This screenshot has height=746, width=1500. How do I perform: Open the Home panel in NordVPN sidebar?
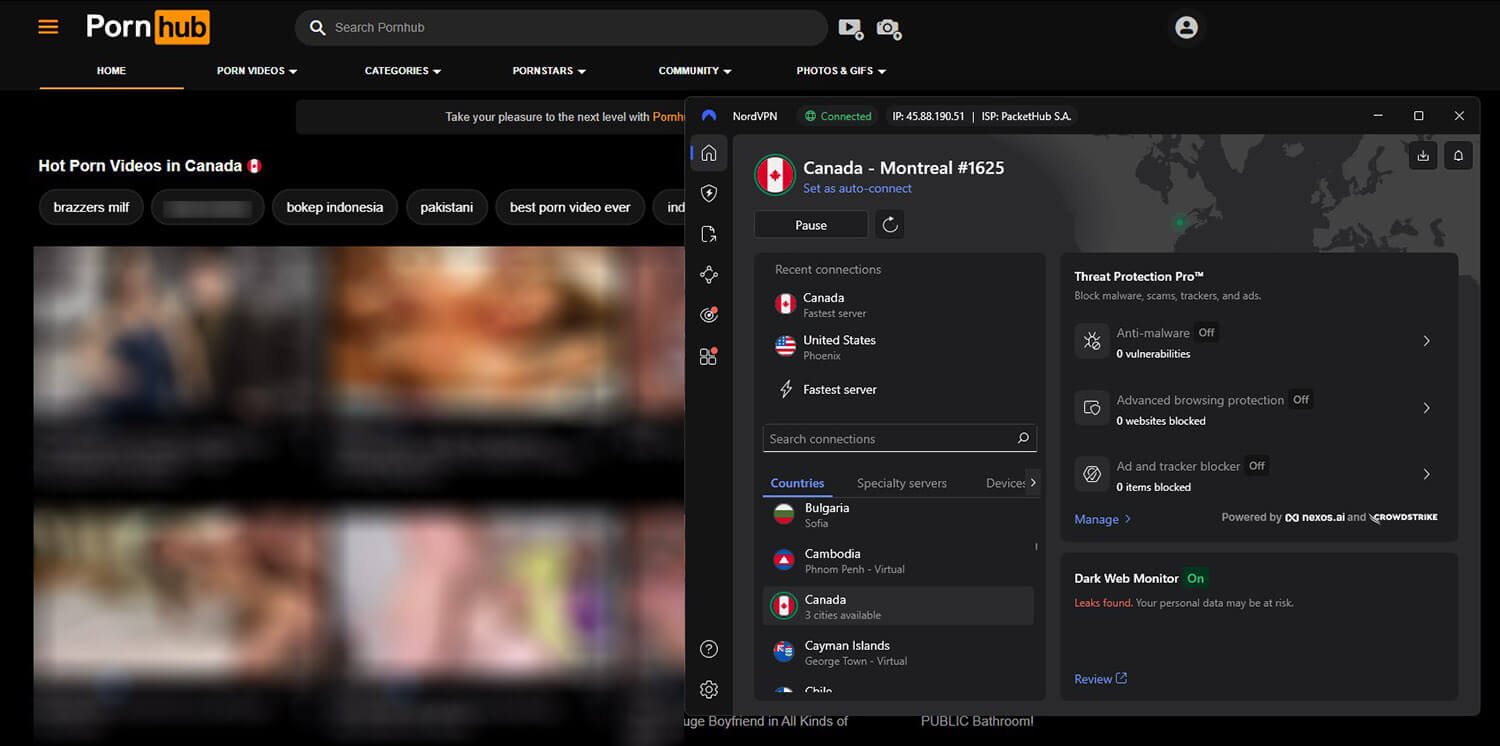(709, 152)
